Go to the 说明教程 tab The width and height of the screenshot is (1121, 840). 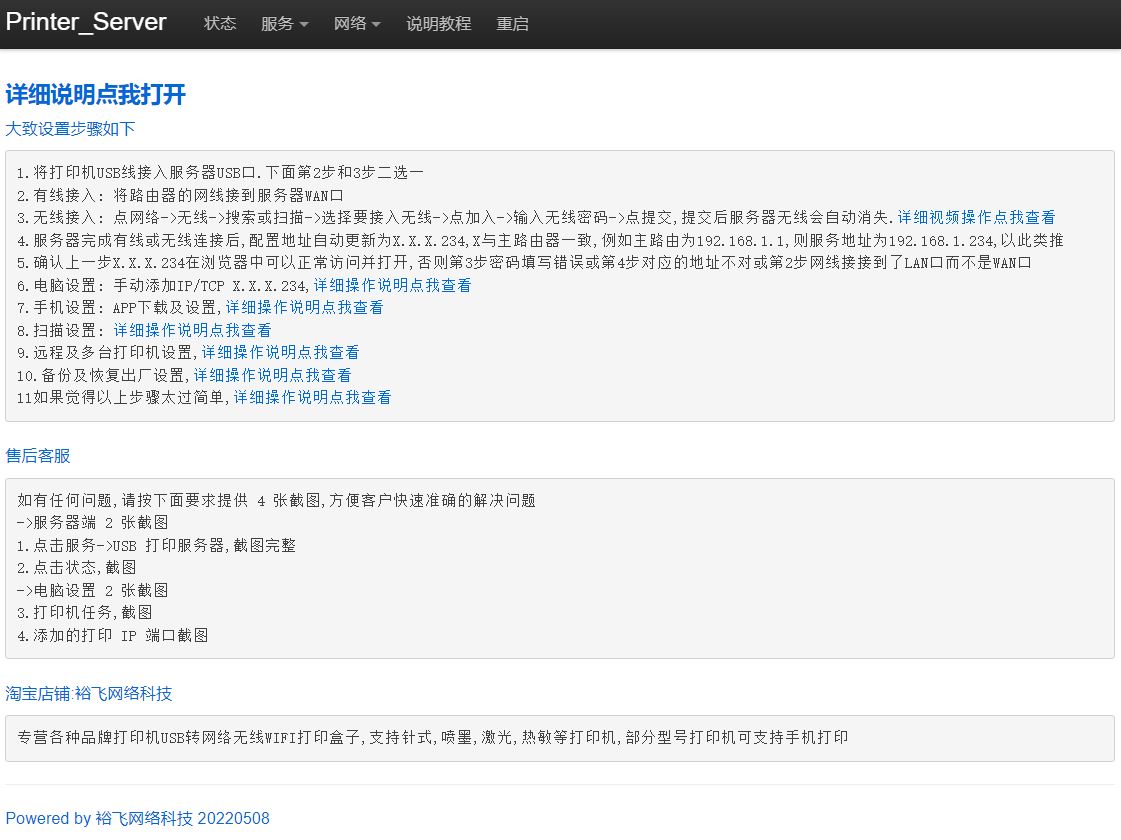pyautogui.click(x=438, y=23)
